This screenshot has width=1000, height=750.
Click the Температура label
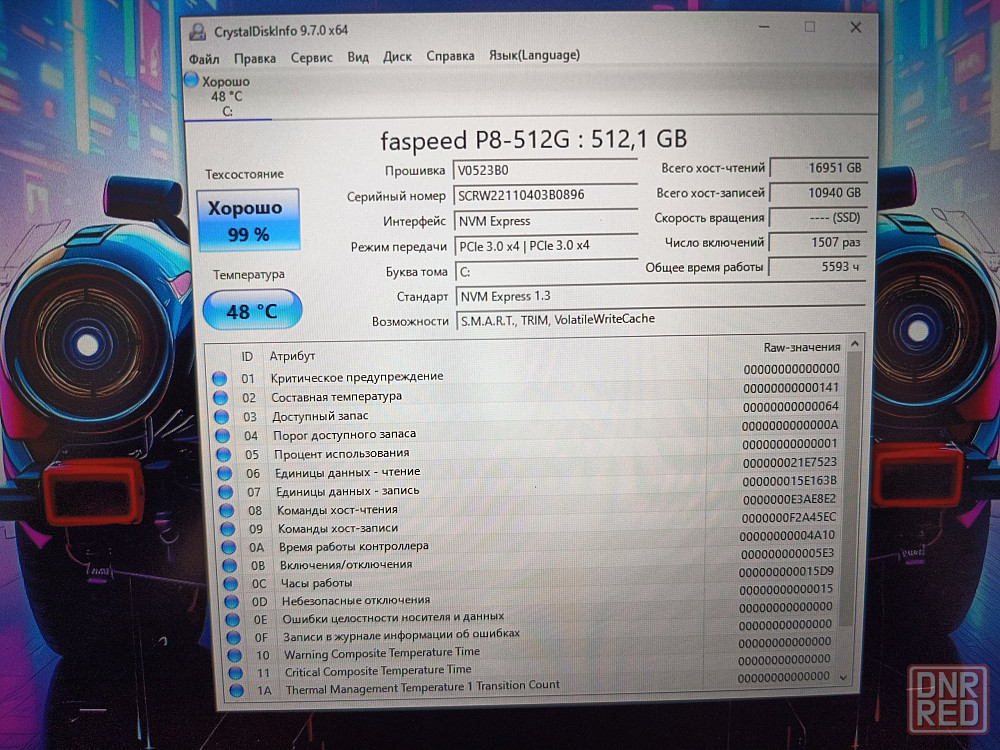249,275
